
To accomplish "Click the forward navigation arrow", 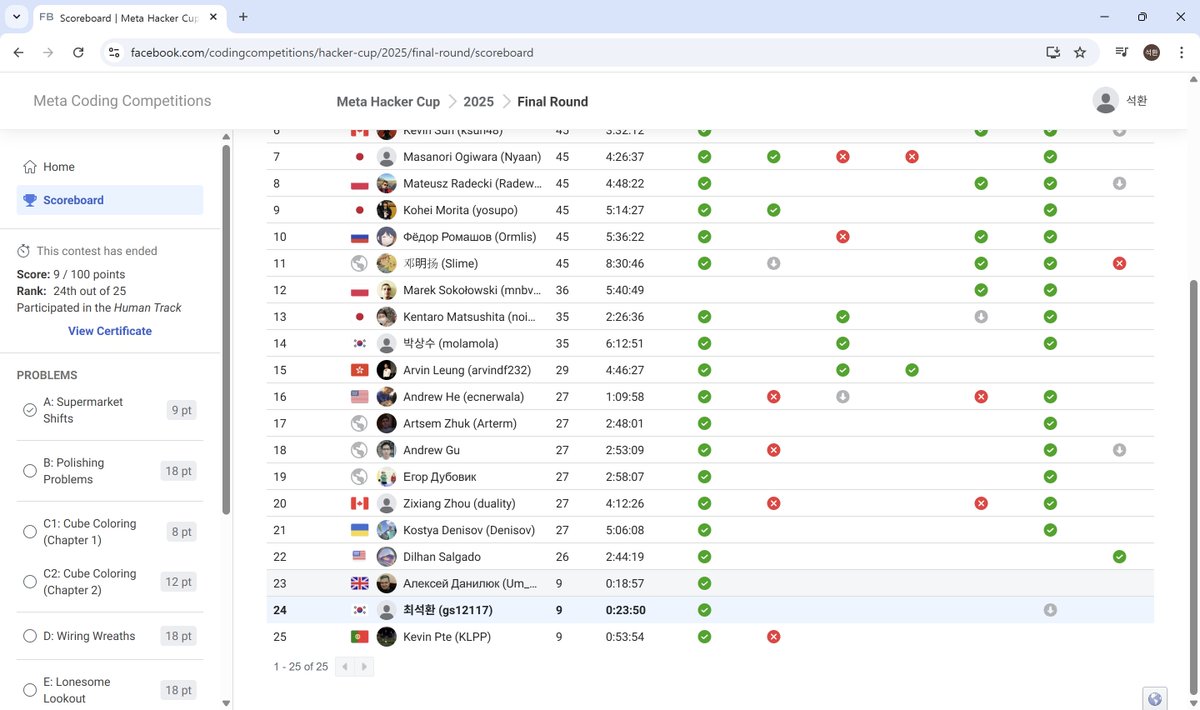I will point(48,52).
